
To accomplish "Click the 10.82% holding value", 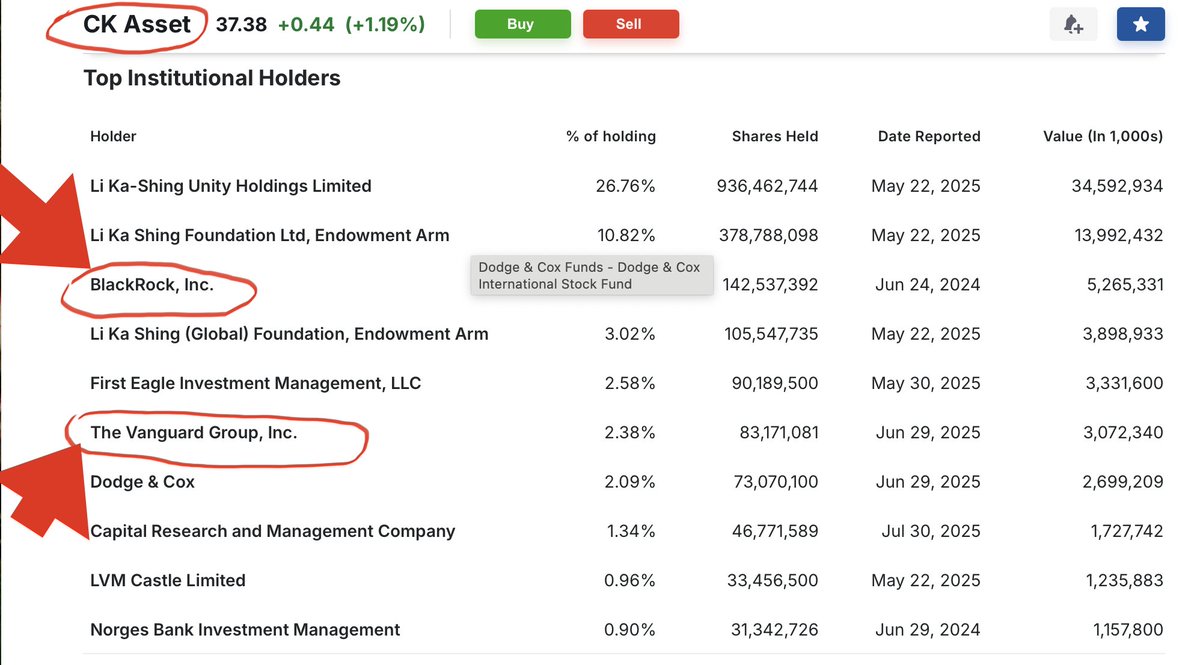I will click(627, 235).
